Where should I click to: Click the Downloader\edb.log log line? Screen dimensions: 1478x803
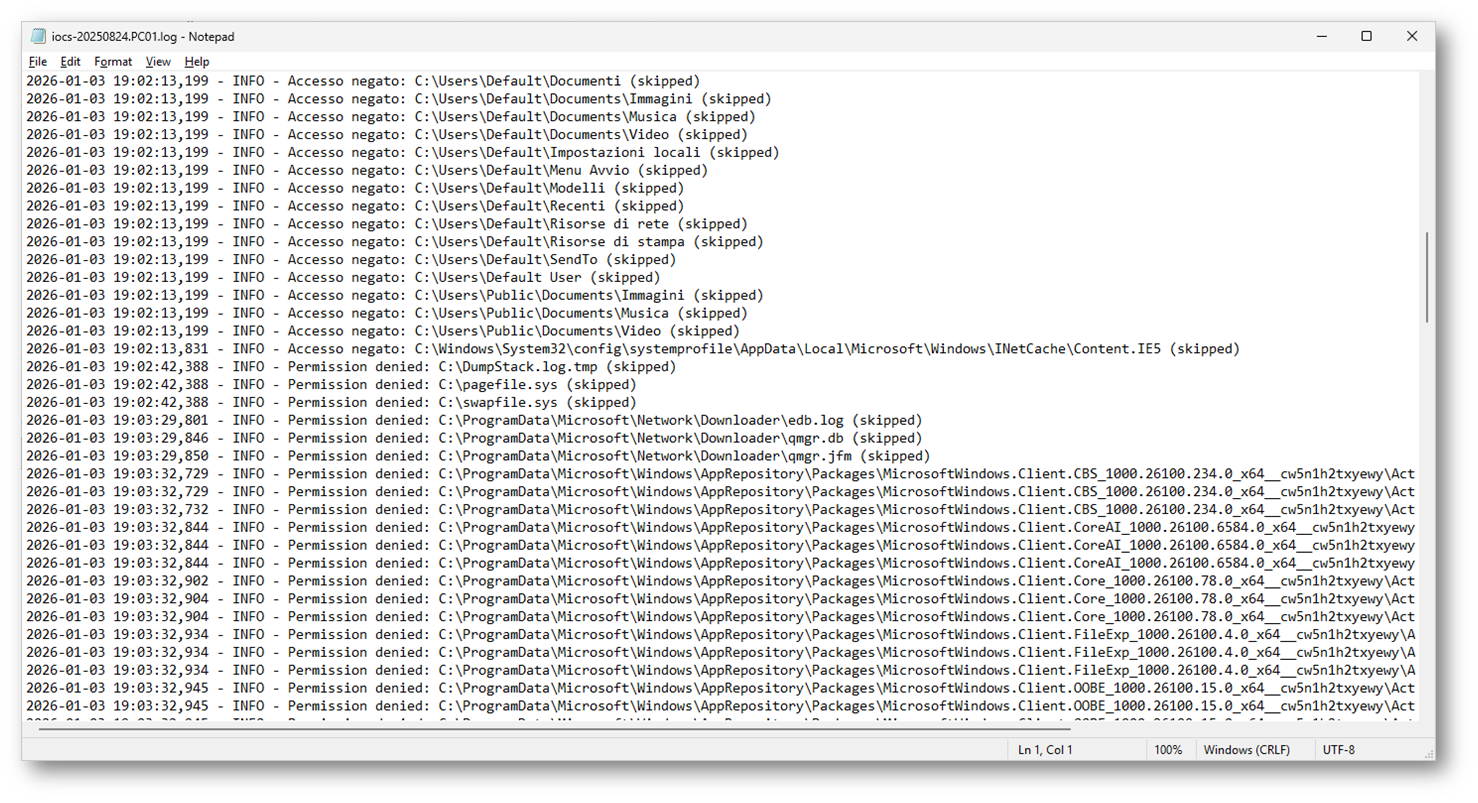click(474, 421)
